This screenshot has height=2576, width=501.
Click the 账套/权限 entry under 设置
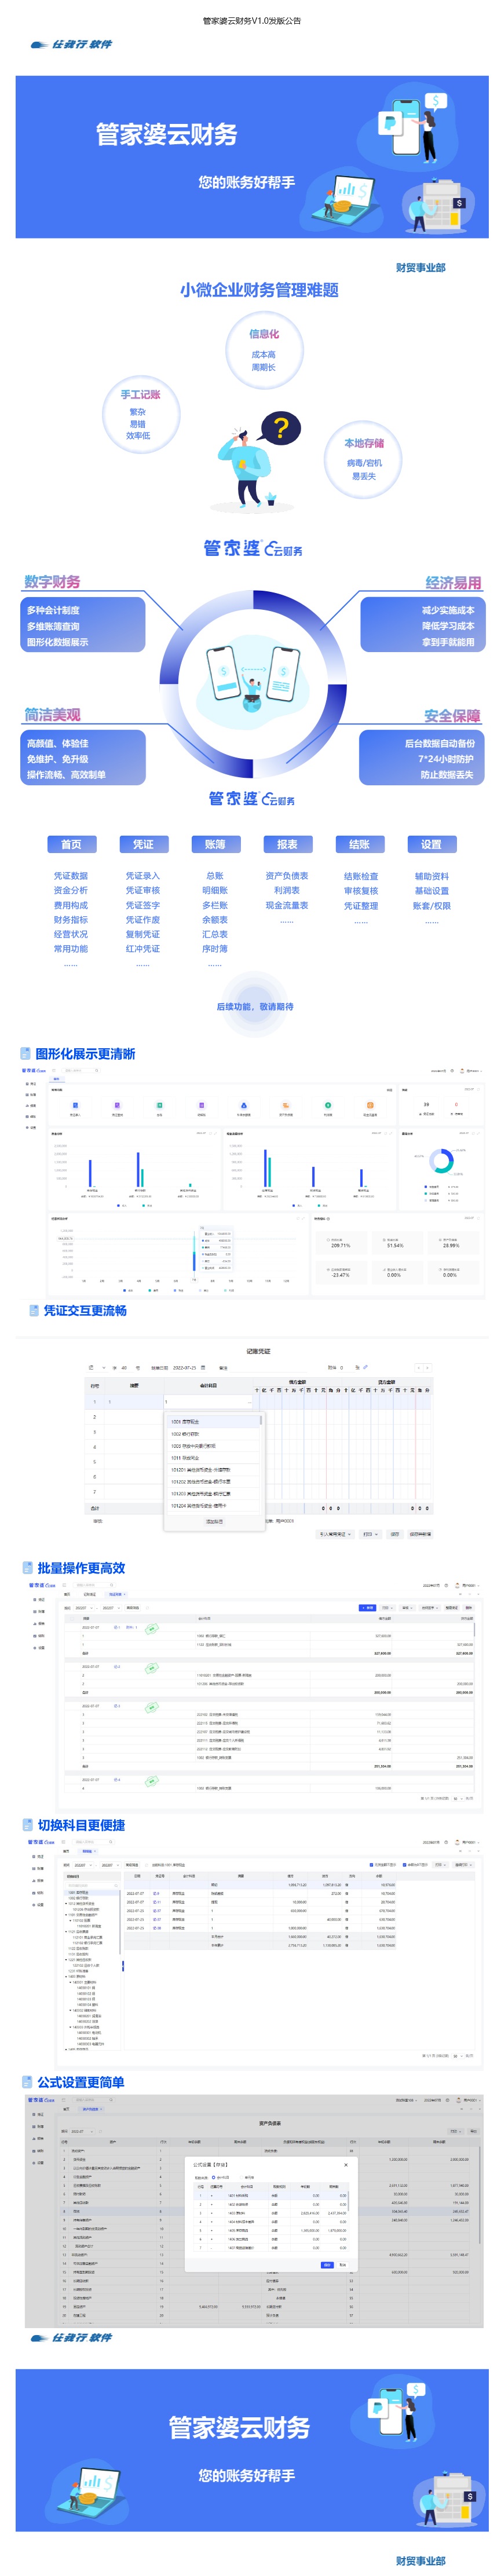(432, 905)
